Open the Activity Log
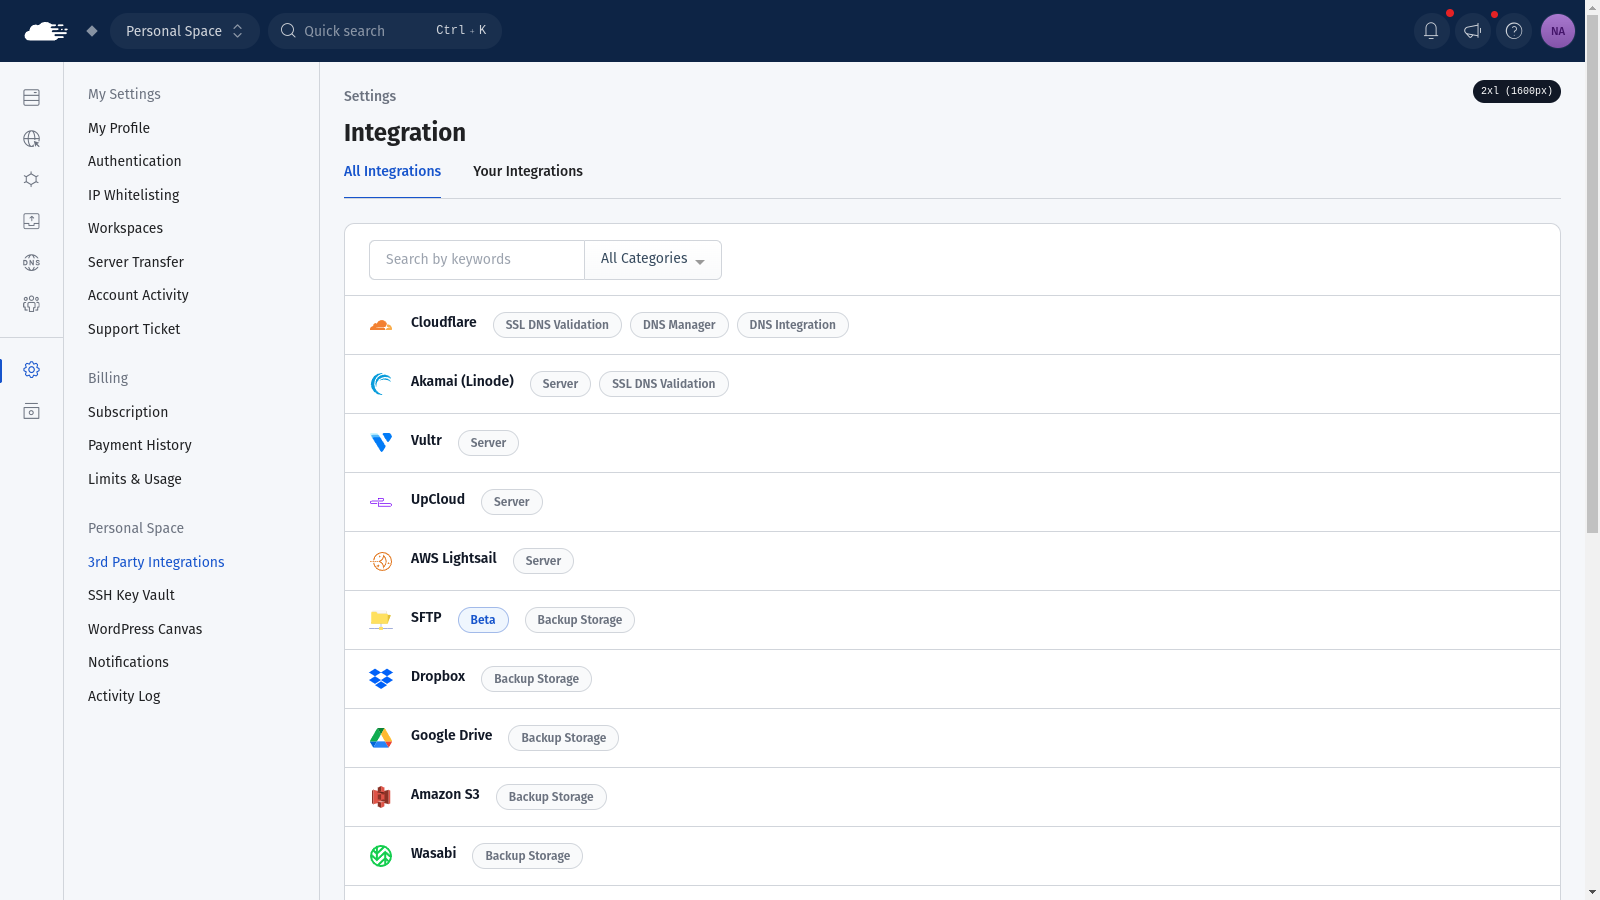The width and height of the screenshot is (1600, 900). [x=124, y=696]
